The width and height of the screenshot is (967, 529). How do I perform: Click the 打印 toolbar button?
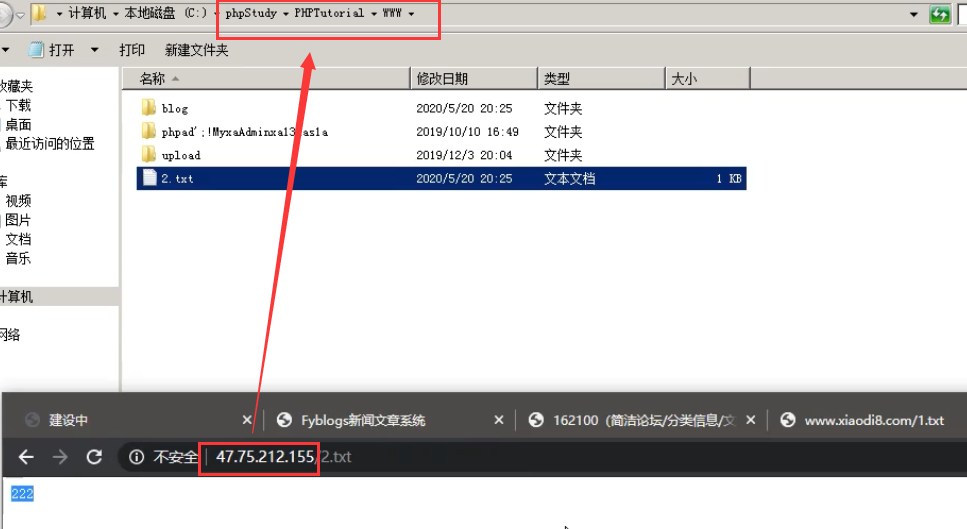pos(132,50)
